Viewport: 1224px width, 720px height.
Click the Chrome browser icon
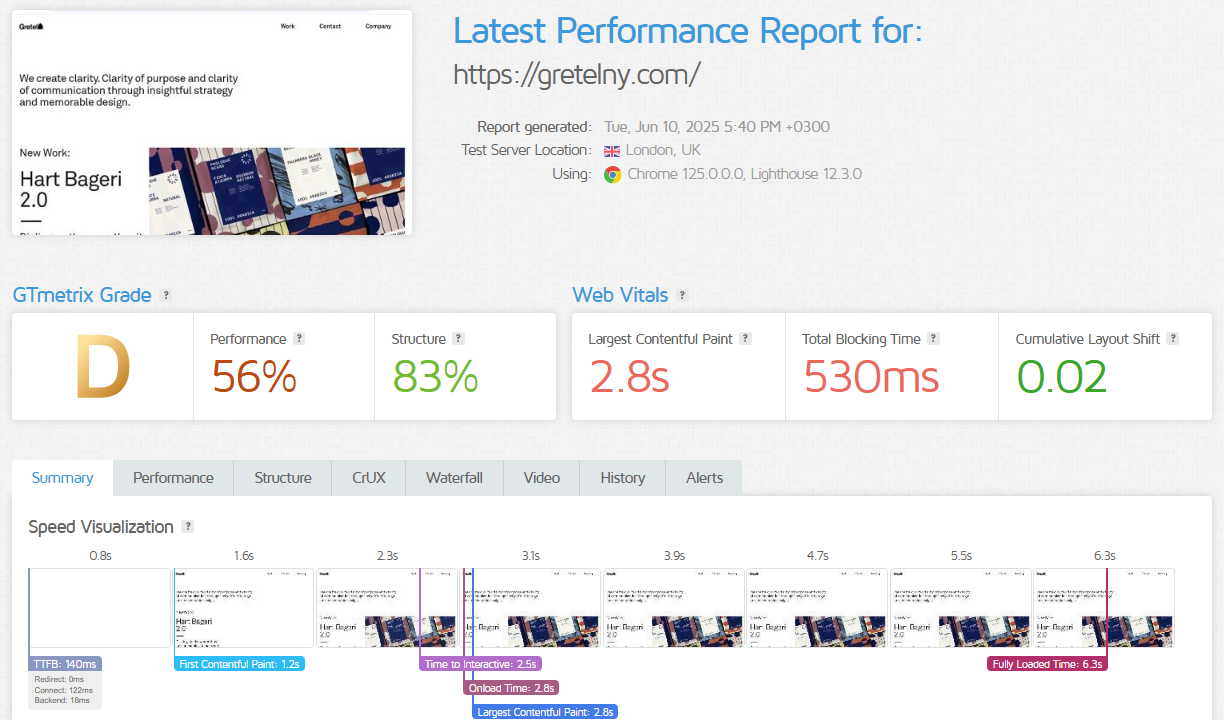click(612, 174)
